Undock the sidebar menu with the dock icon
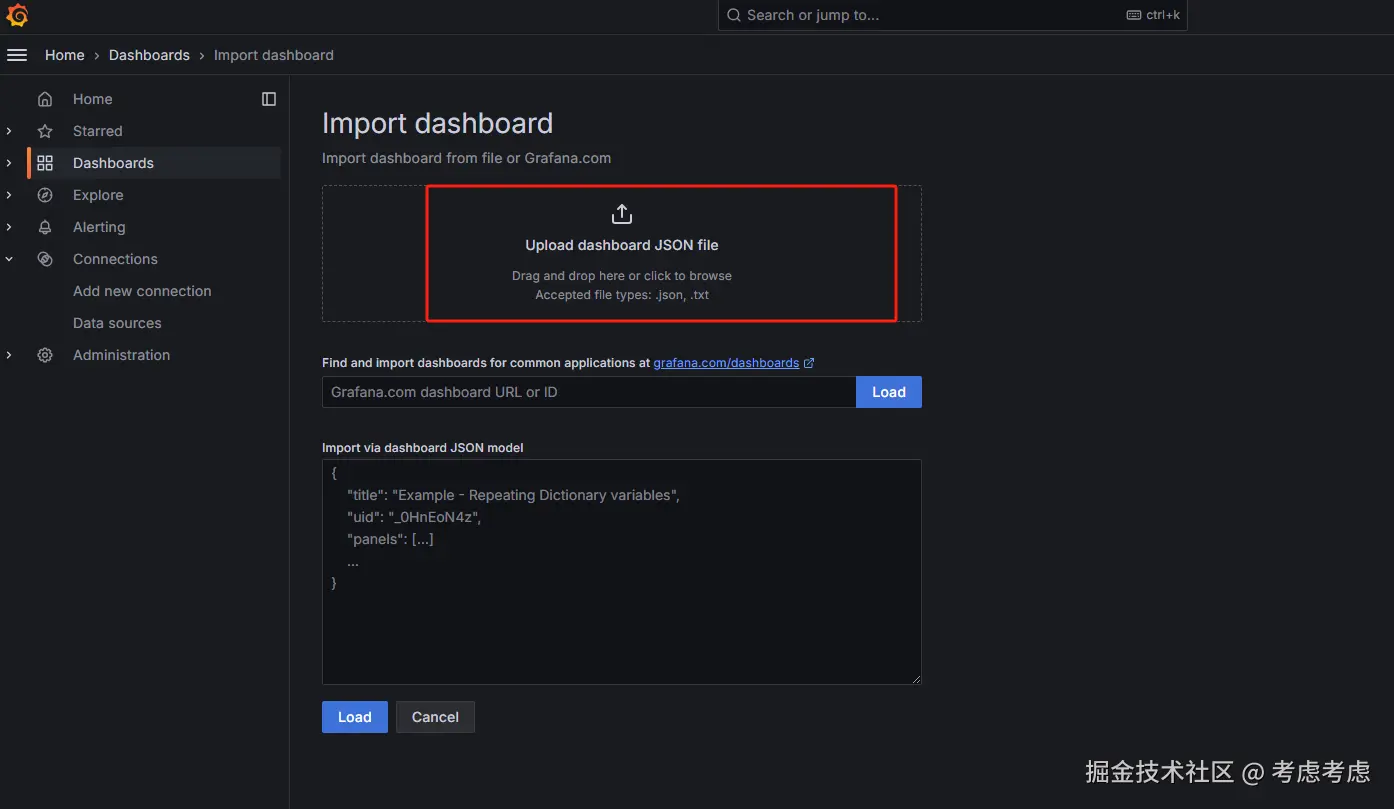Image resolution: width=1394 pixels, height=809 pixels. pyautogui.click(x=269, y=99)
